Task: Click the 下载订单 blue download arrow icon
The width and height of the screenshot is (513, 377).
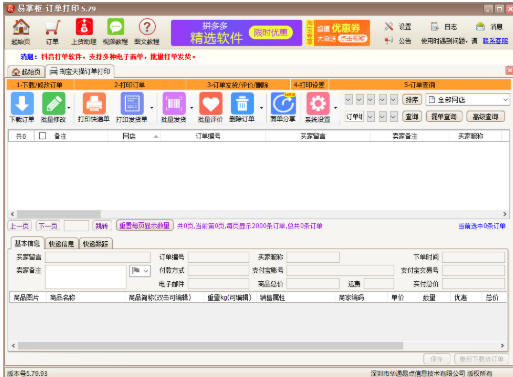Action: click(22, 107)
